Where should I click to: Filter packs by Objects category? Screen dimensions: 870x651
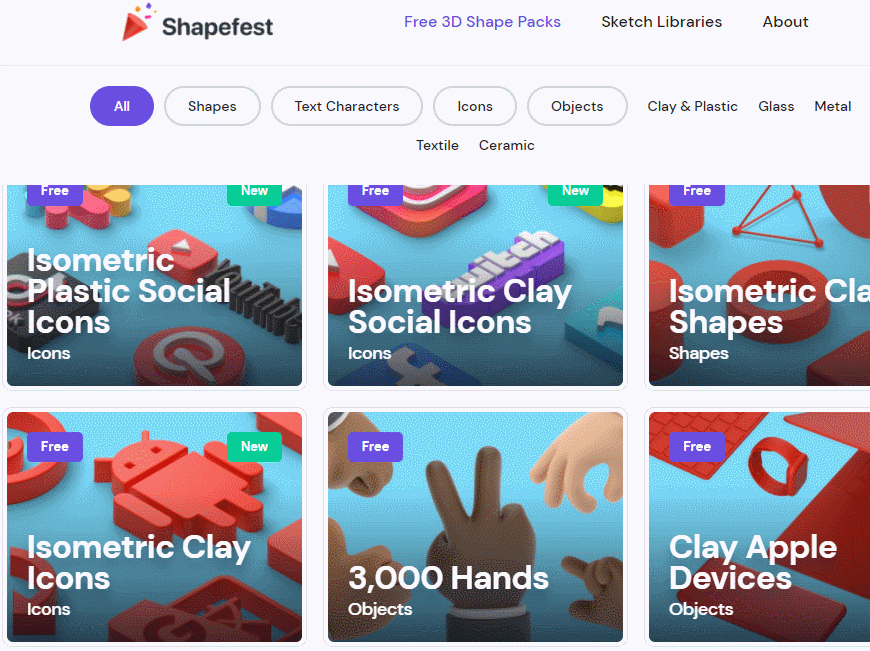[x=577, y=106]
